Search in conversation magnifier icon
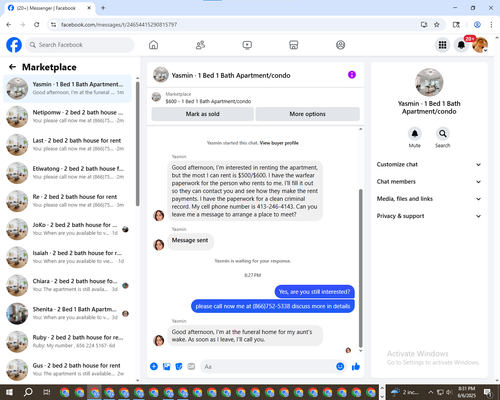The image size is (500, 400). tap(443, 134)
